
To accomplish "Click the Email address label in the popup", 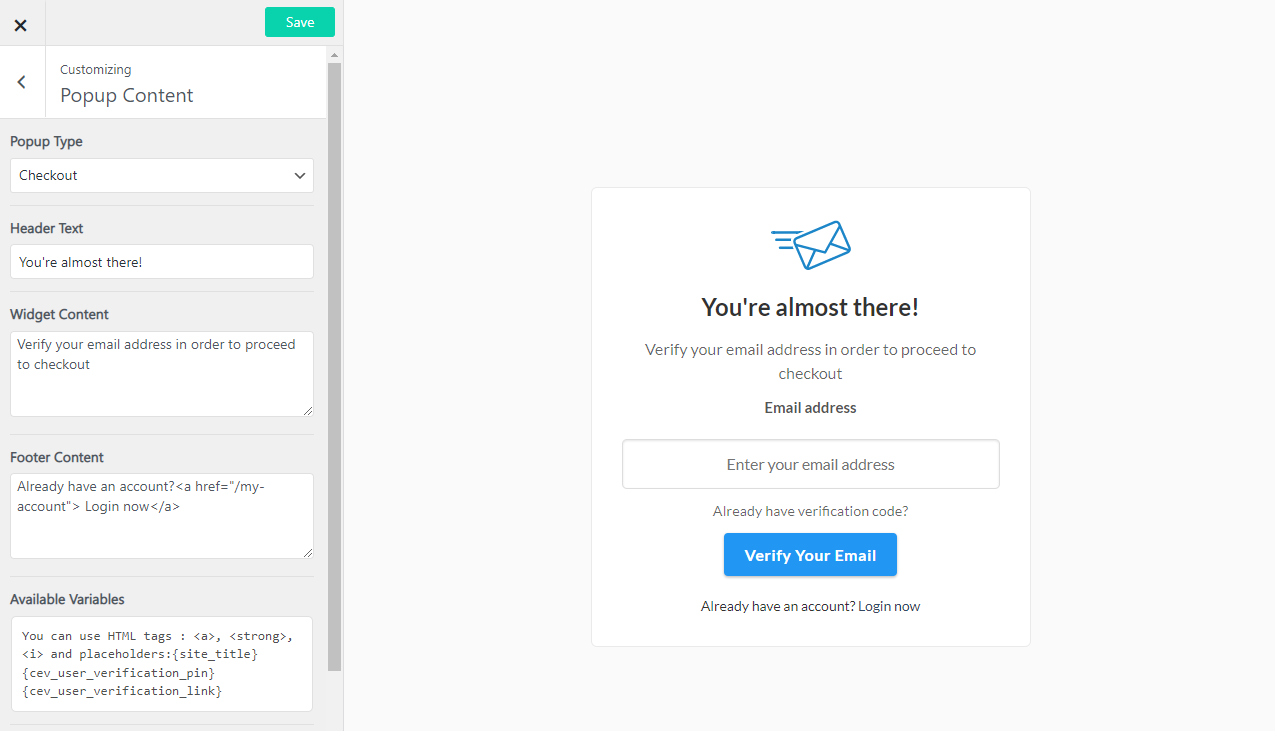I will (x=810, y=407).
